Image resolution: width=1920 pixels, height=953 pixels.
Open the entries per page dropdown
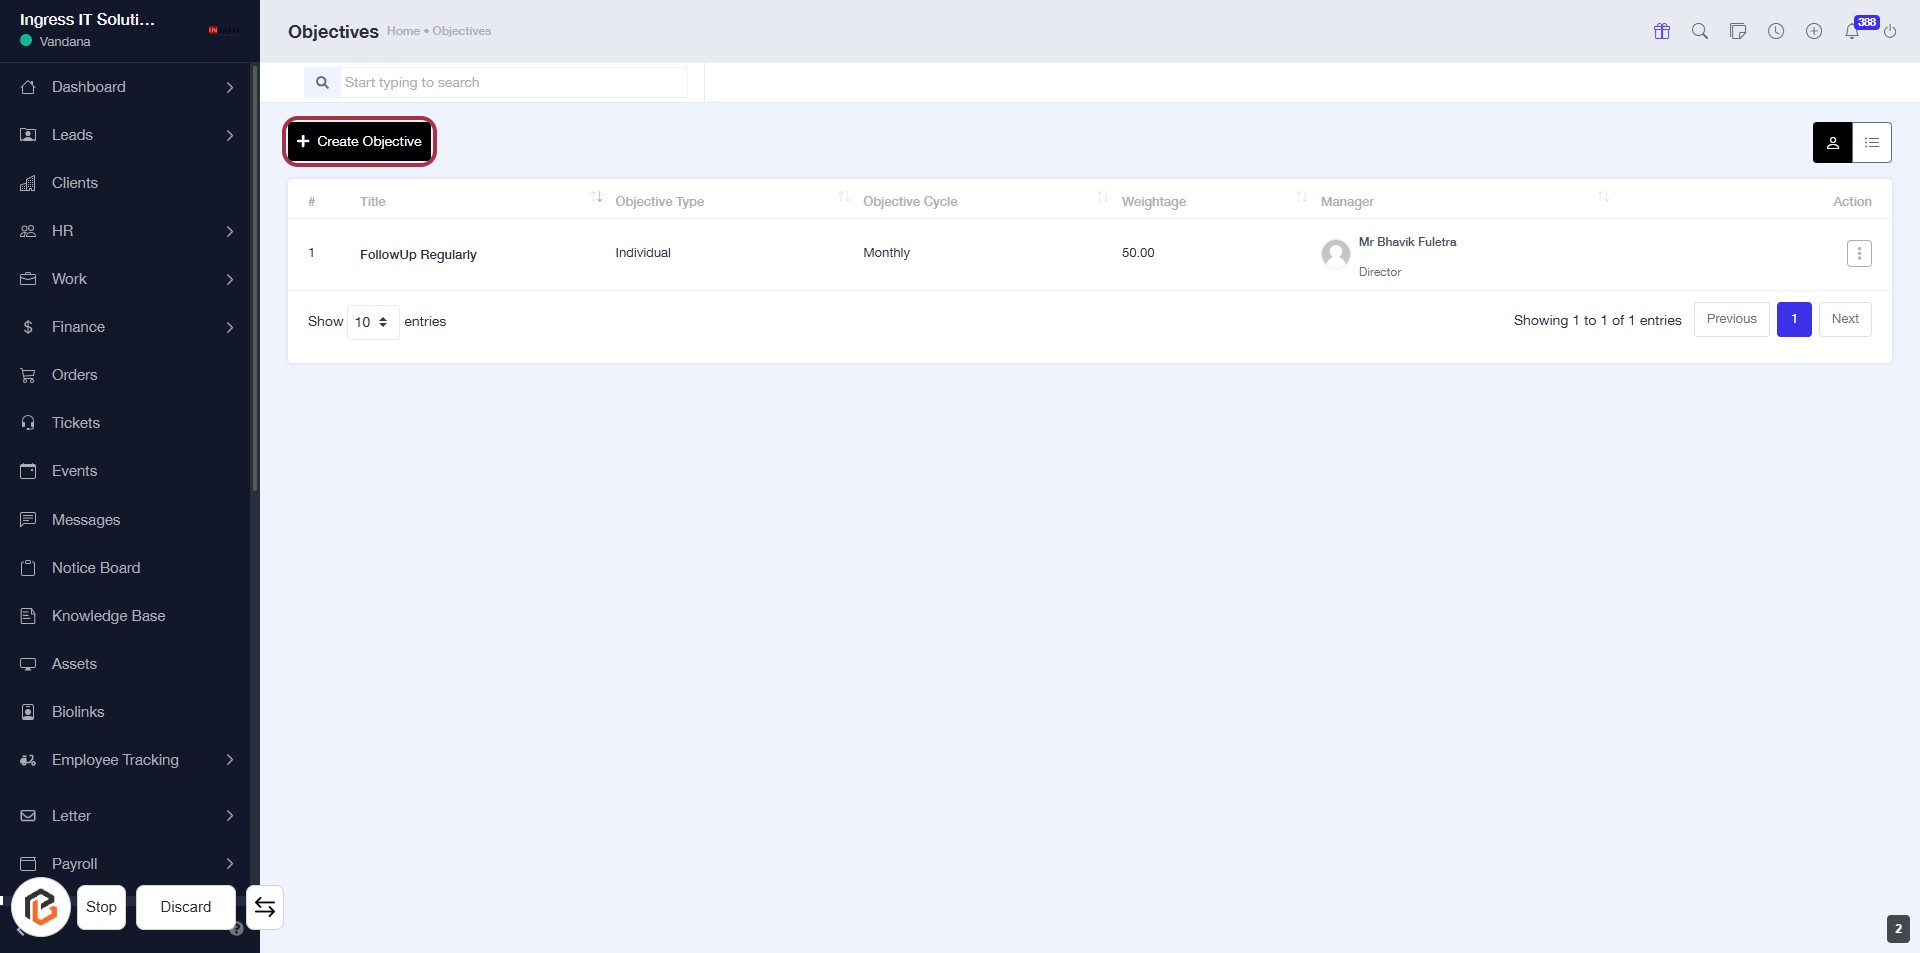point(372,322)
